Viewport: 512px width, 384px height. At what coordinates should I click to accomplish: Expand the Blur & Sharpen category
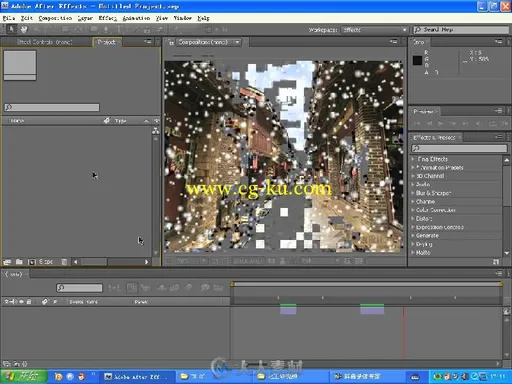tap(413, 193)
